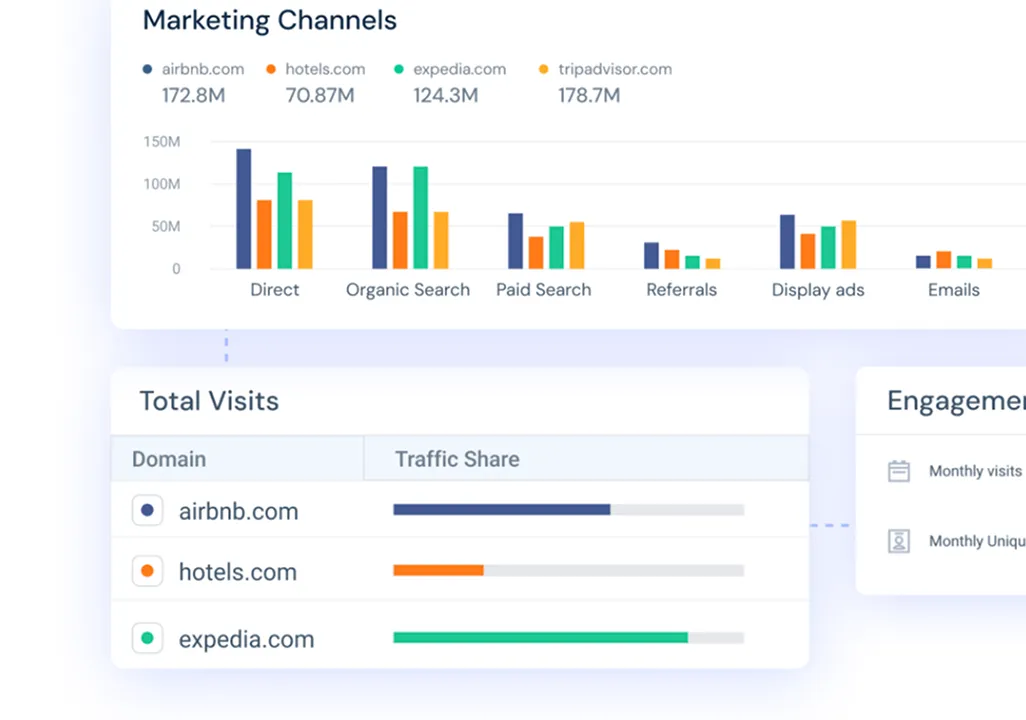Viewport: 1026px width, 720px height.
Task: Open the expedia.com domain row
Action: point(246,639)
